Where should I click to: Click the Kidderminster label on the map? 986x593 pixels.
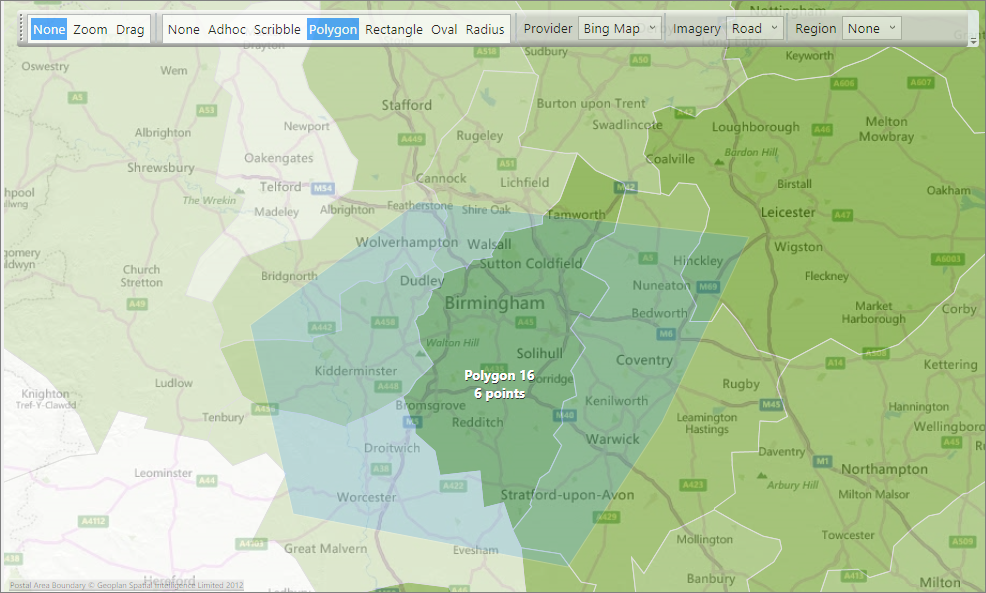tap(356, 371)
